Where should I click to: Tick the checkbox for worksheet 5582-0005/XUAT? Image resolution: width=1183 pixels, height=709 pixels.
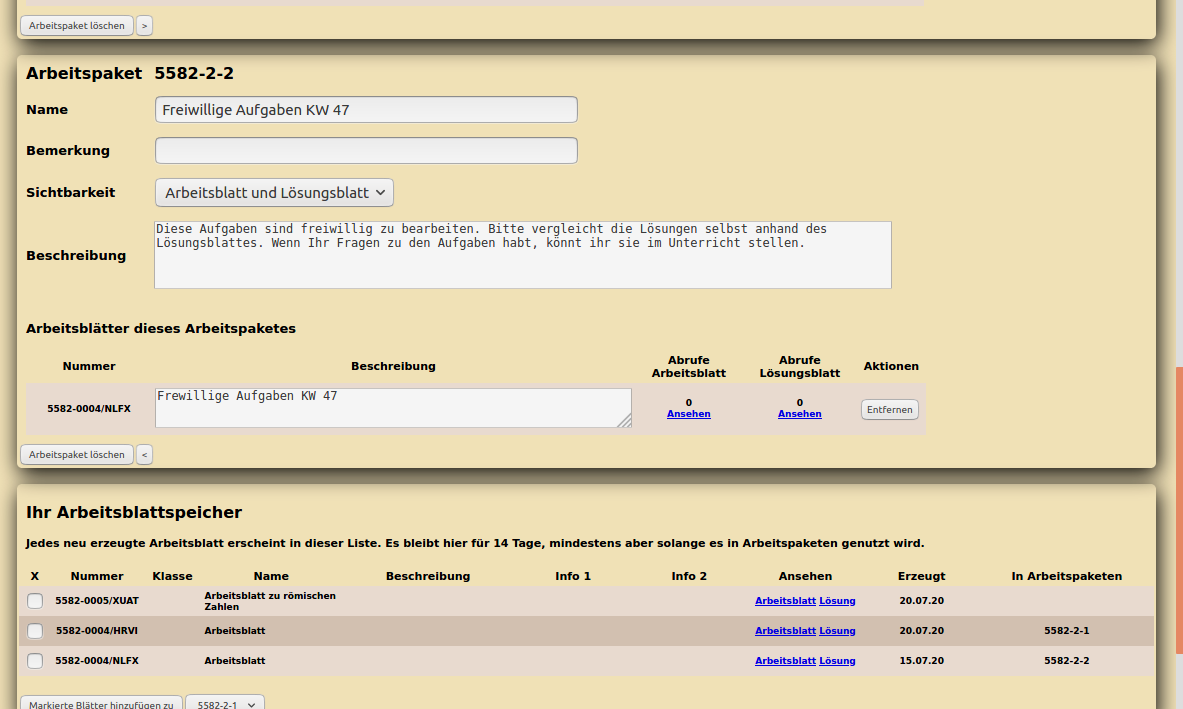[x=35, y=601]
